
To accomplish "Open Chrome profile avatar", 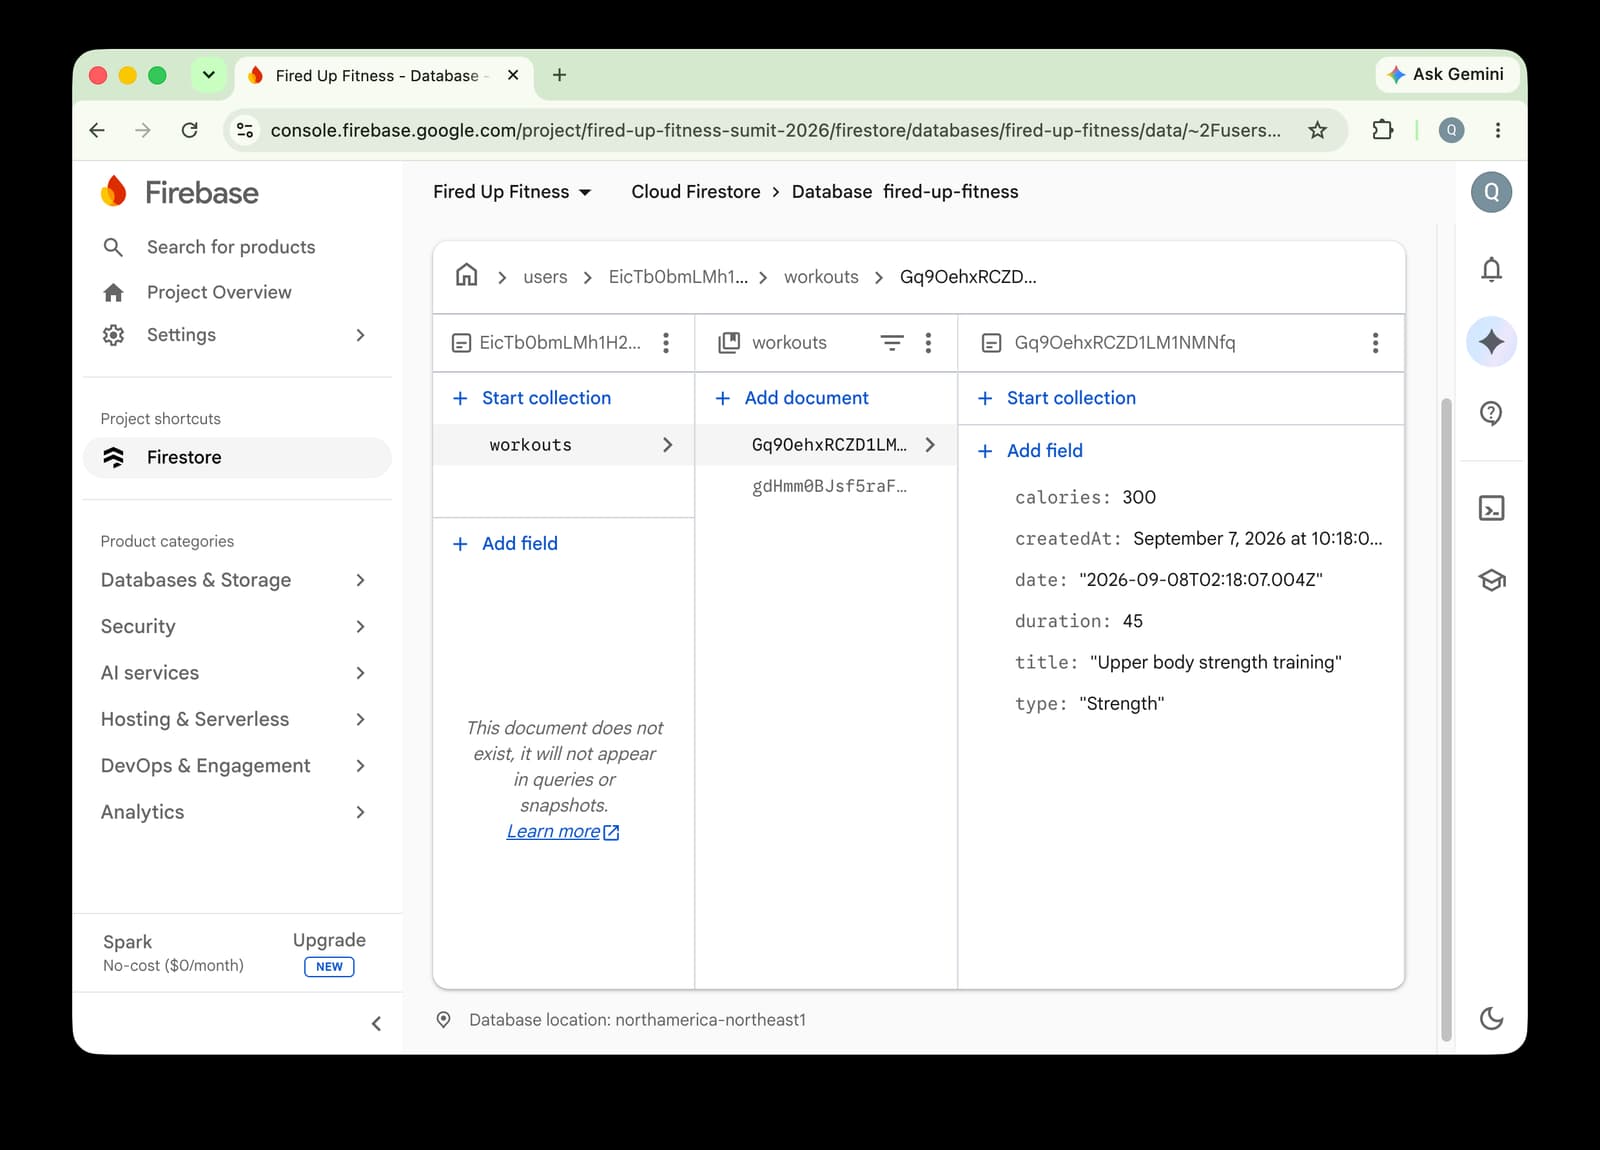I will tap(1451, 130).
